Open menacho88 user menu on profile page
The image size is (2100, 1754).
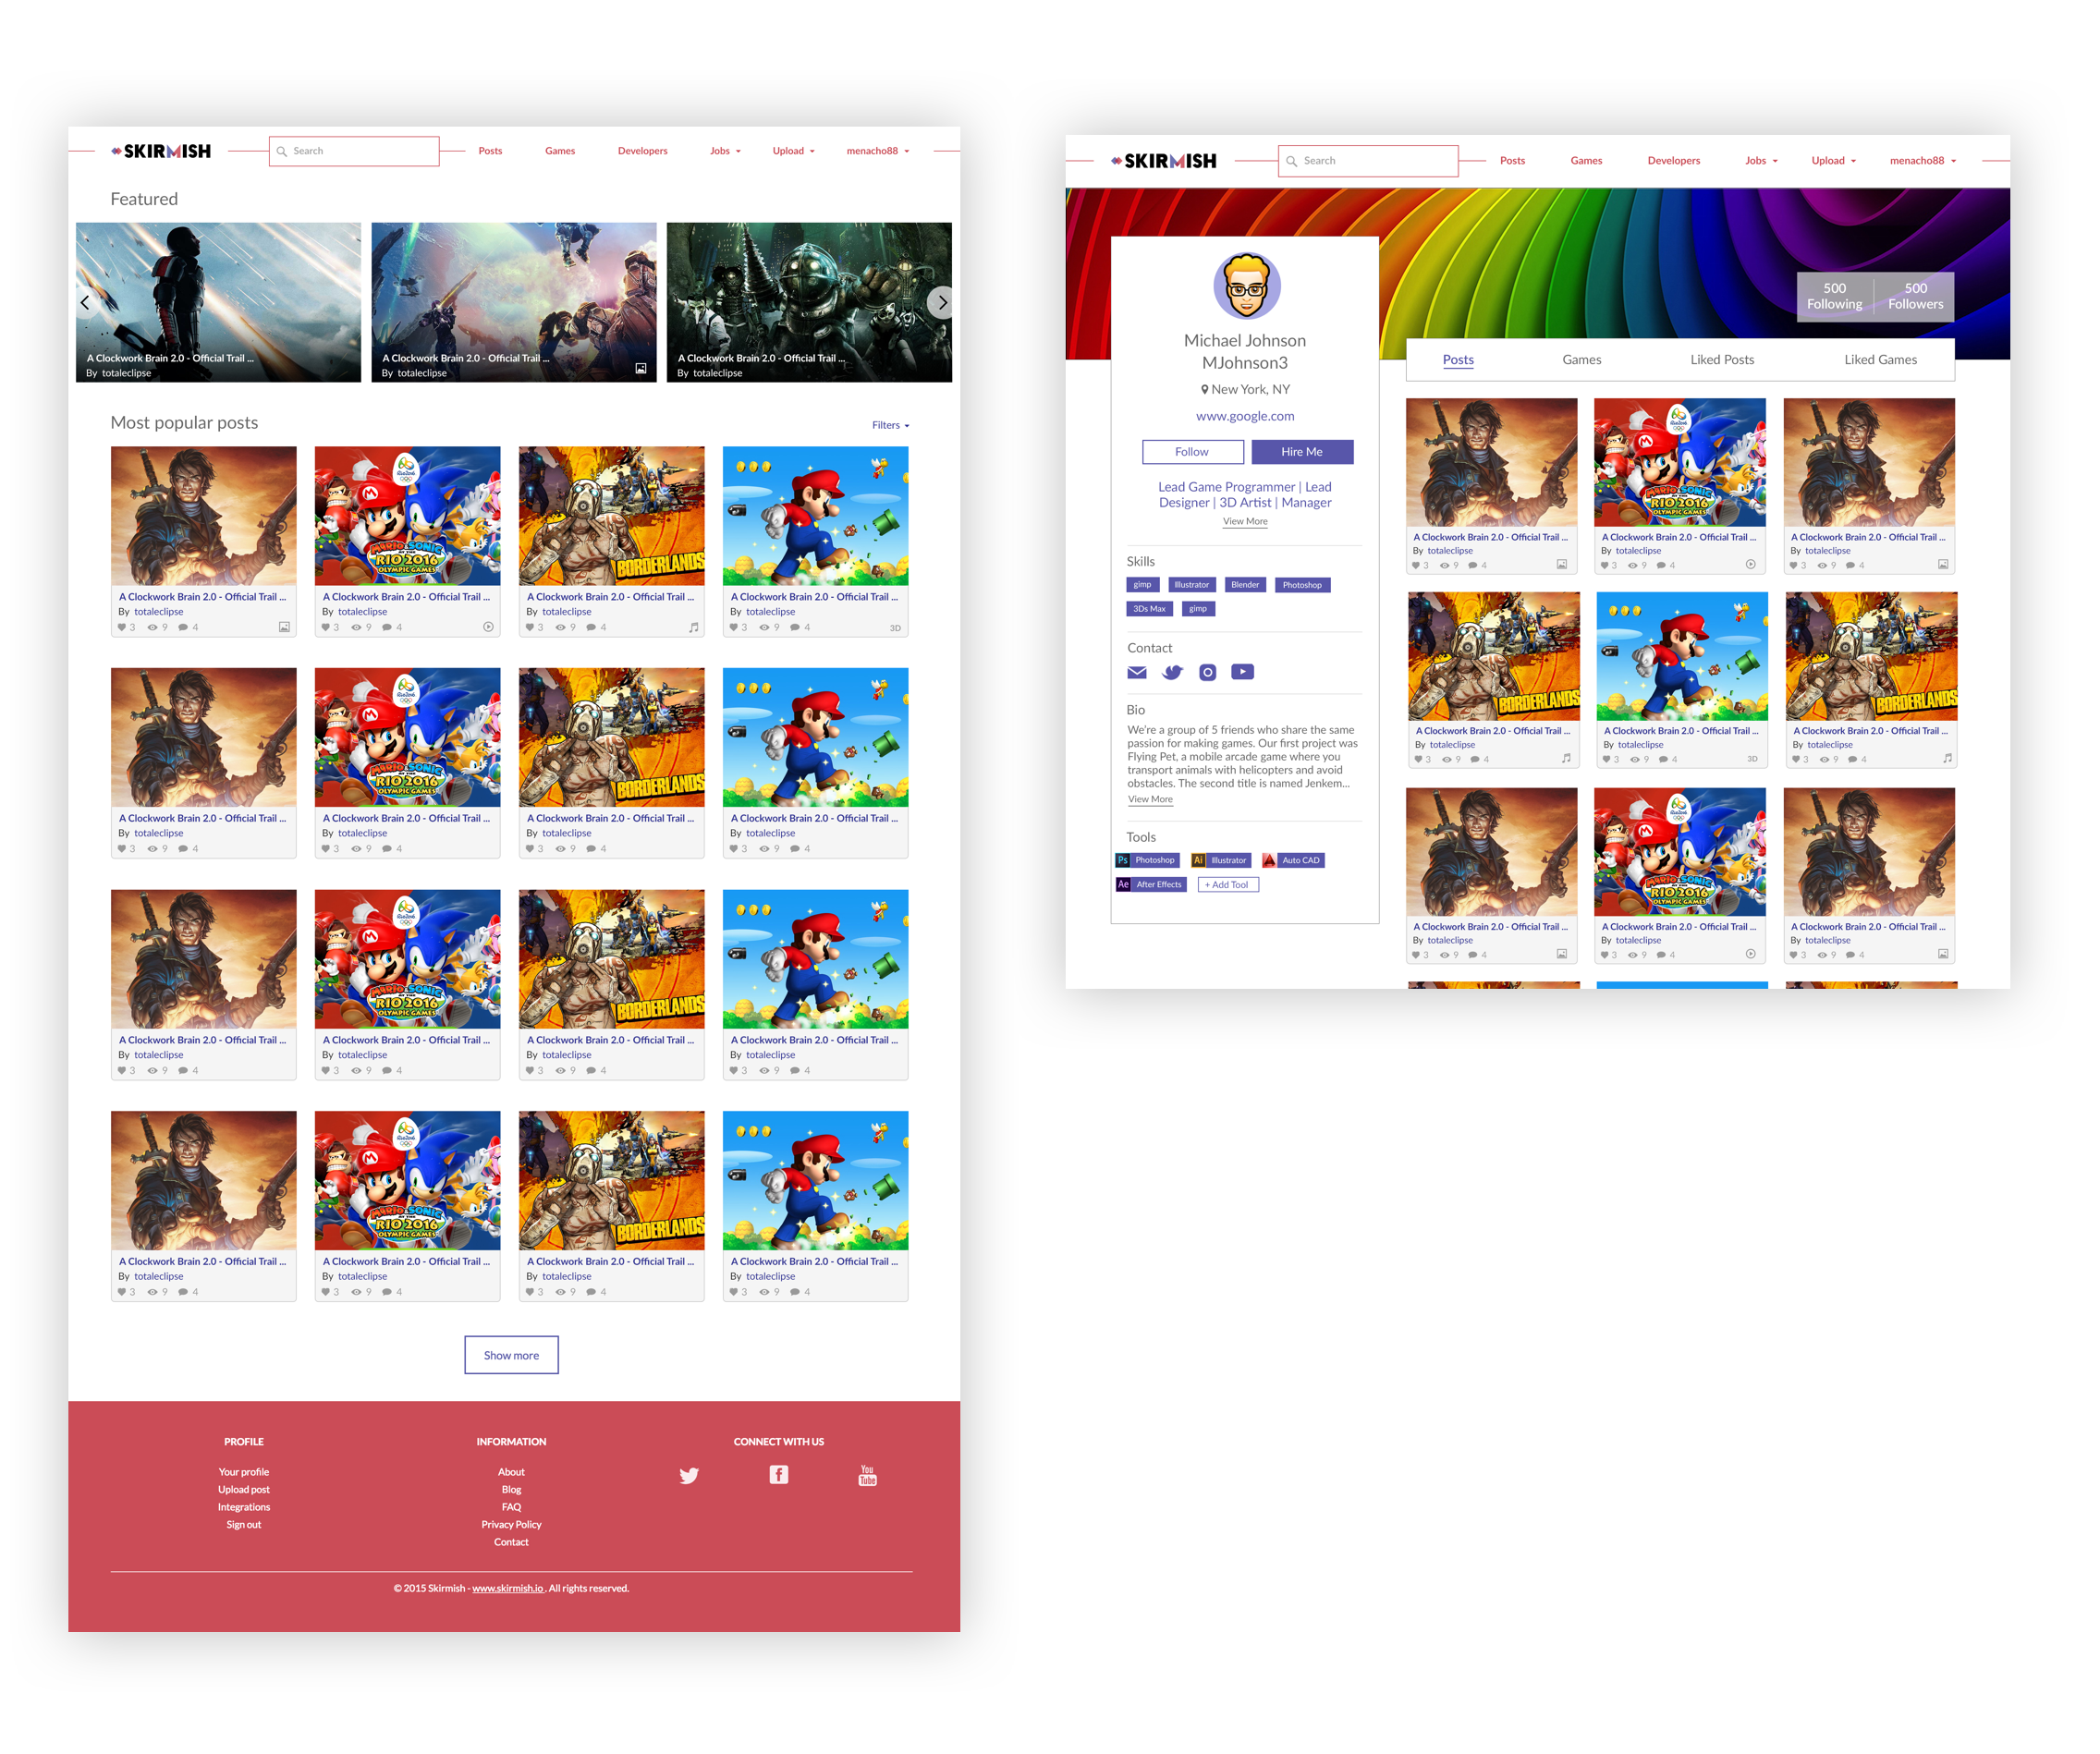tap(1922, 161)
